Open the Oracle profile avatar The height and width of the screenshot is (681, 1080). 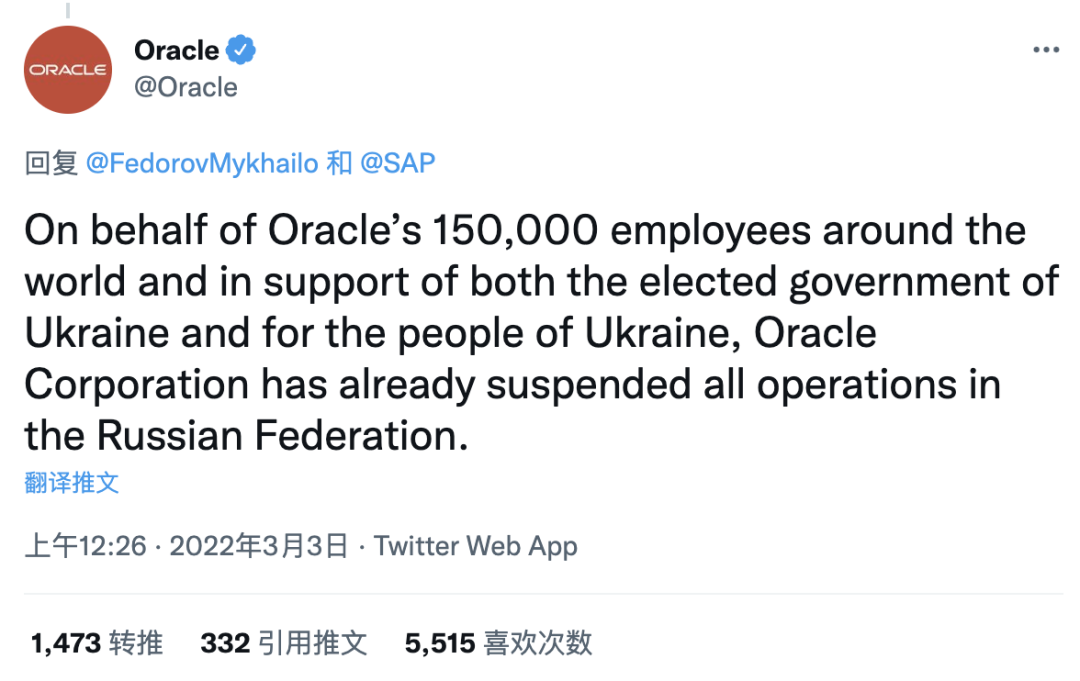[x=68, y=69]
